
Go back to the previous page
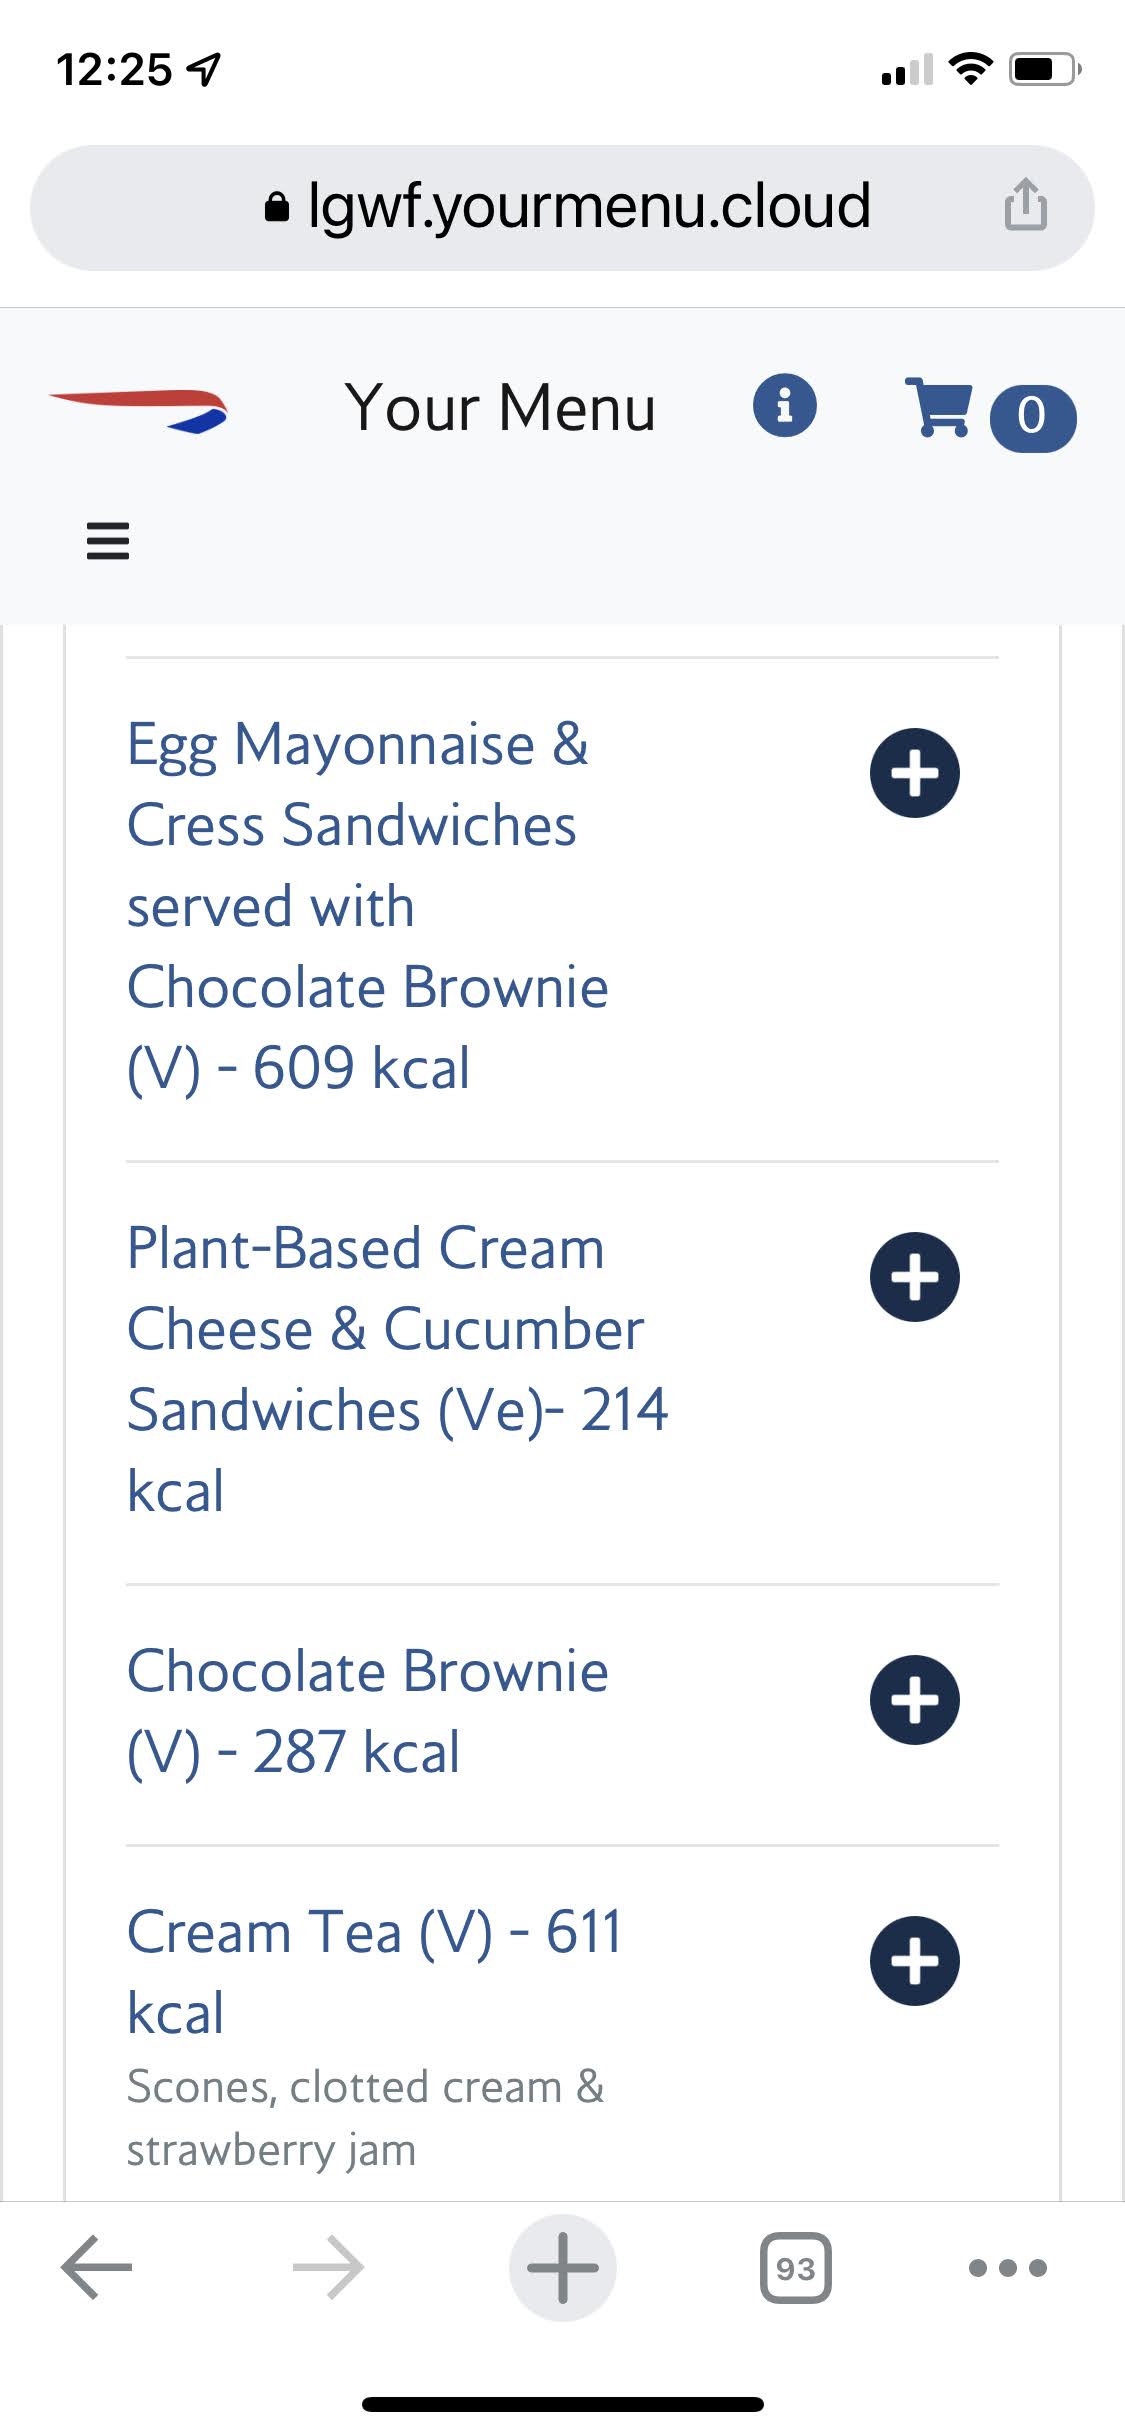[x=96, y=2267]
